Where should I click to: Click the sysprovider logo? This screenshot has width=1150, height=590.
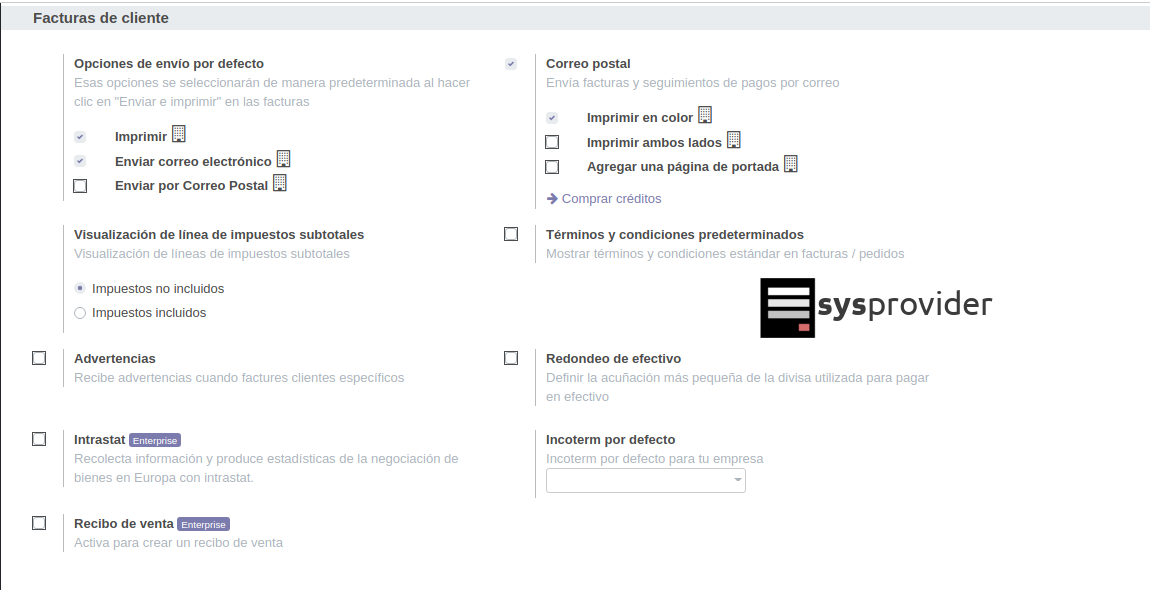pos(875,307)
